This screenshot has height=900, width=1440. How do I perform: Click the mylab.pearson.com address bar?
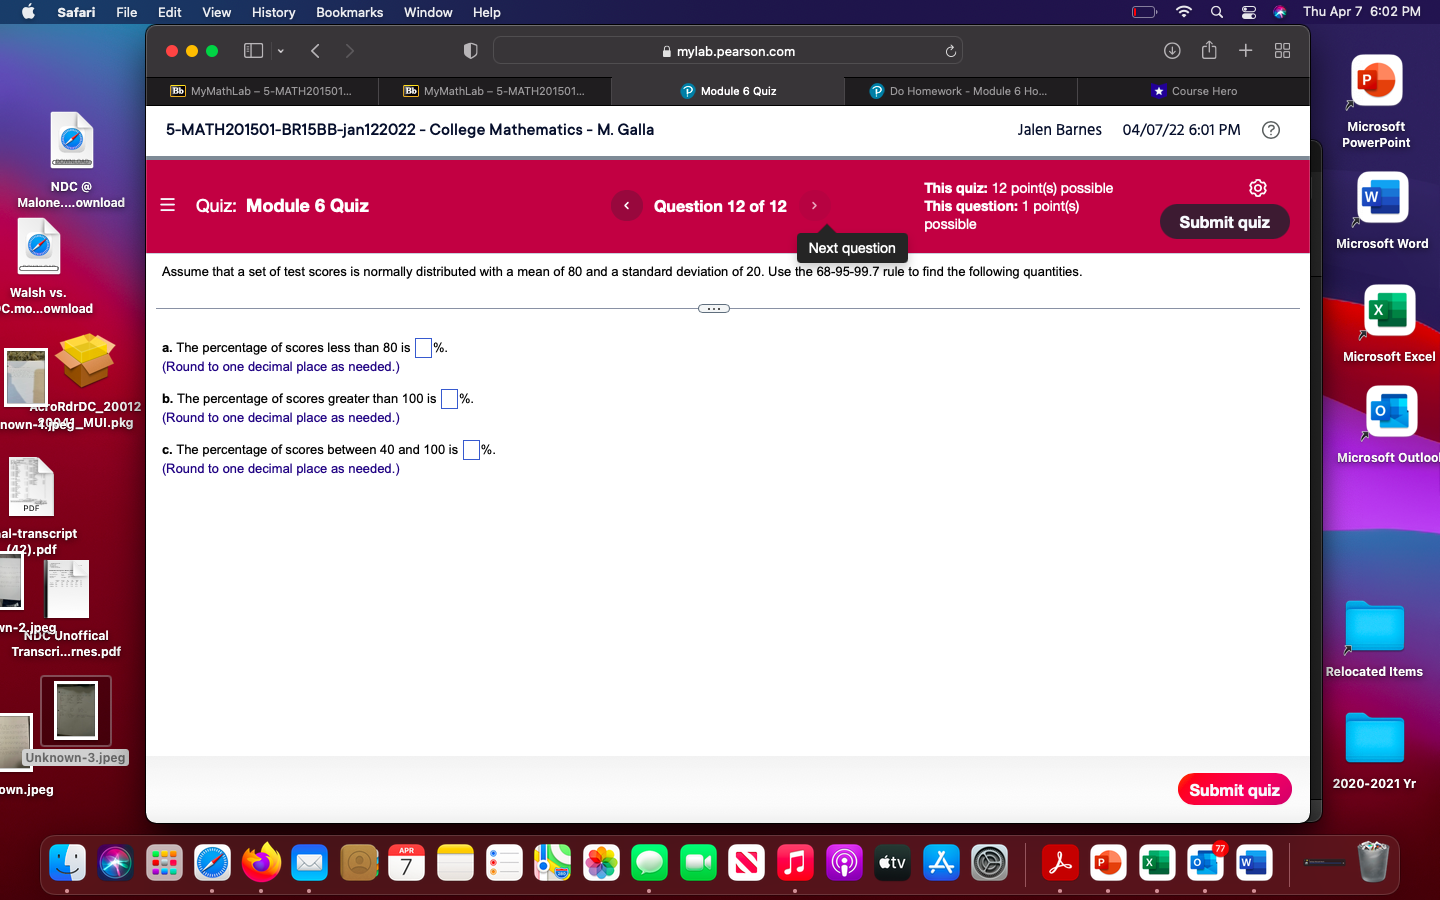[728, 51]
